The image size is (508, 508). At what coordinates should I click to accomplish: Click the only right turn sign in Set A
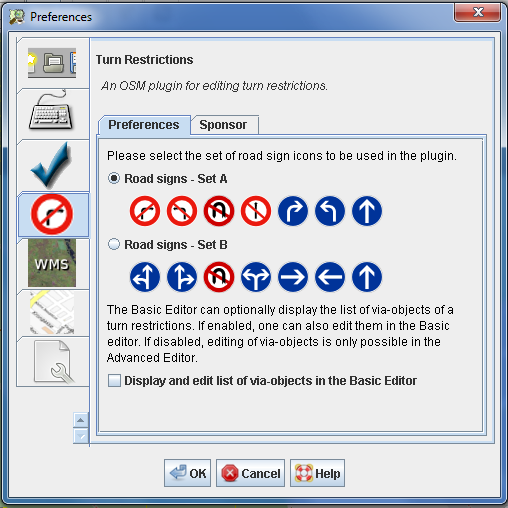[x=293, y=211]
